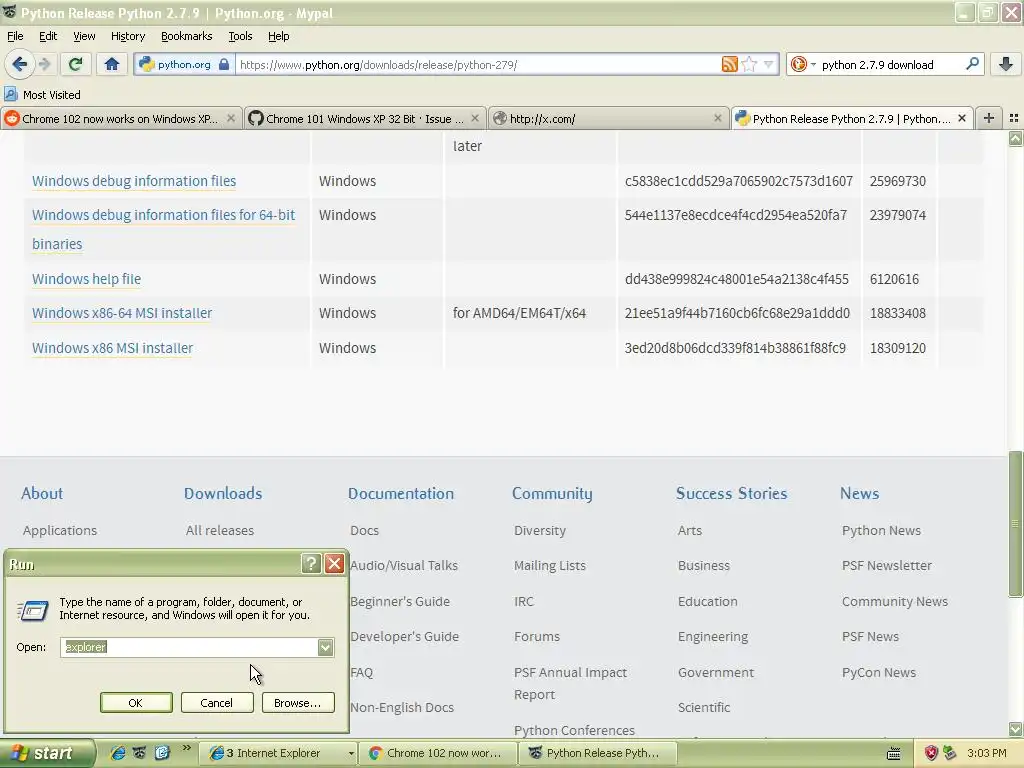1024x768 pixels.
Task: Expand the Open combo box dropdown in Run dialog
Action: [325, 647]
